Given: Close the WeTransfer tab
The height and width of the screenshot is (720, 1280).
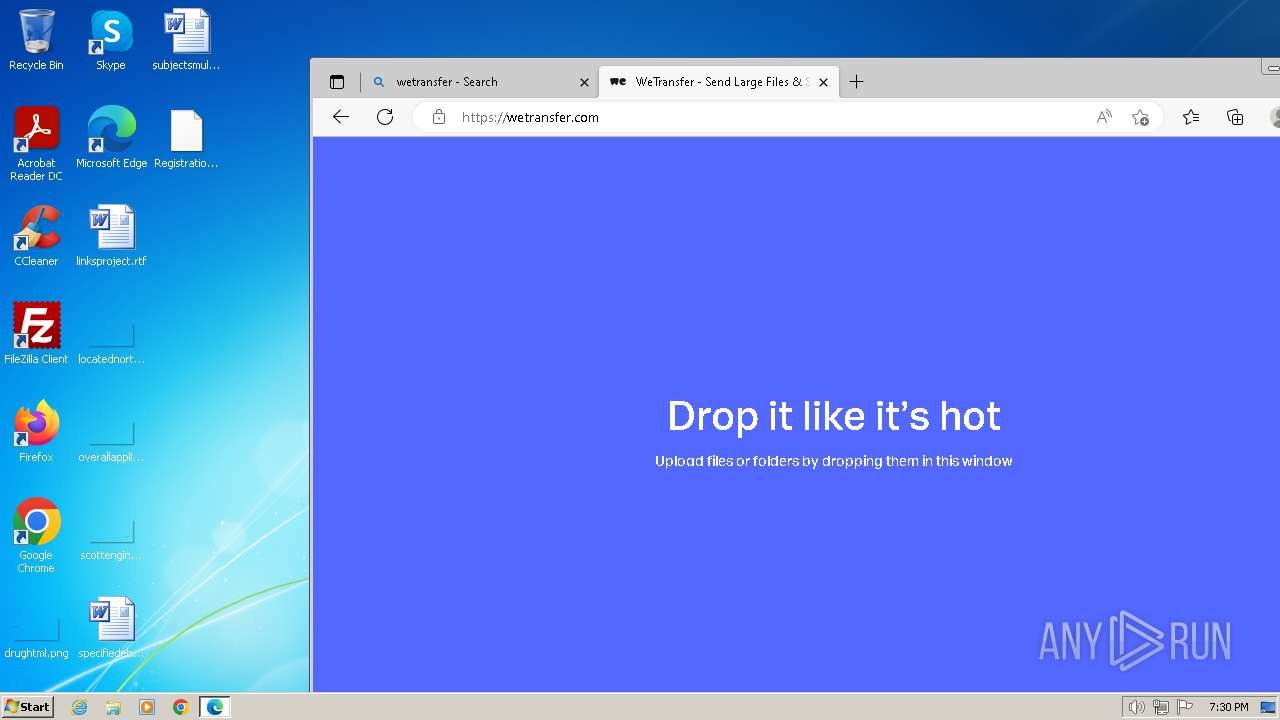Looking at the screenshot, I should tap(823, 82).
